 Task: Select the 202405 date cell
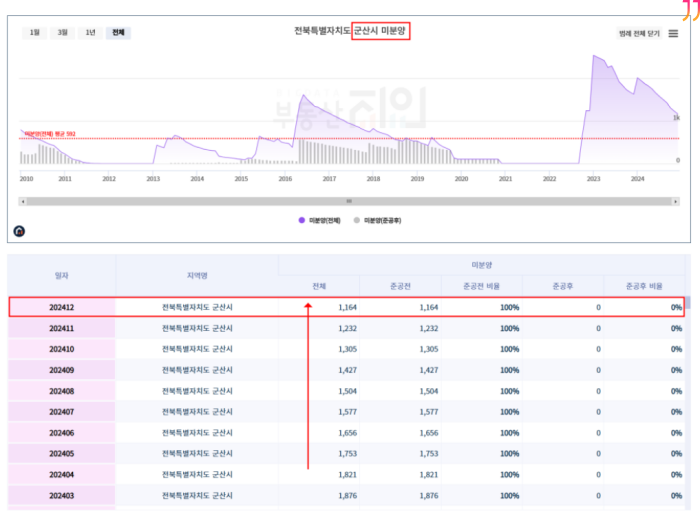tap(62, 453)
